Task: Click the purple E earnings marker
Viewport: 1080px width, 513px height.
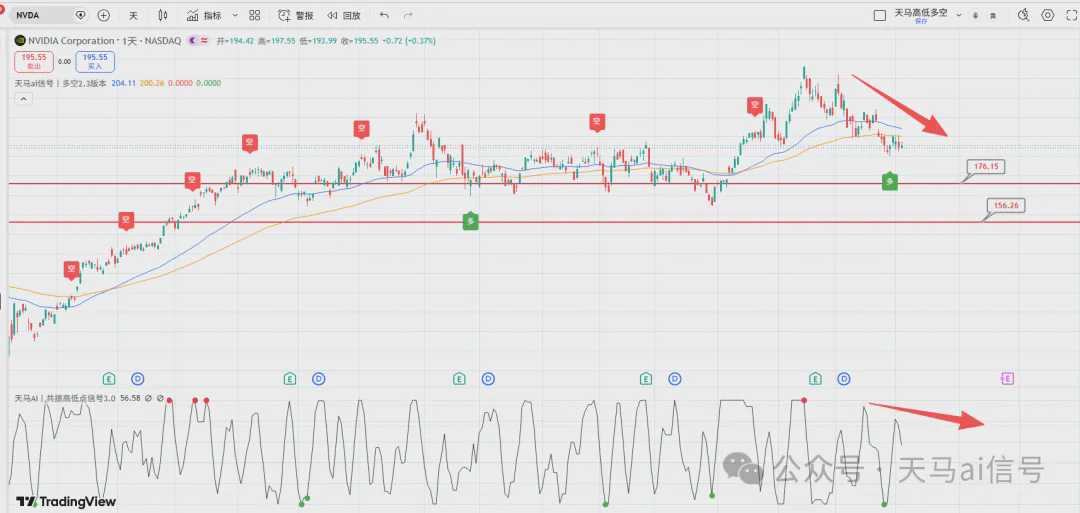Action: [1007, 378]
